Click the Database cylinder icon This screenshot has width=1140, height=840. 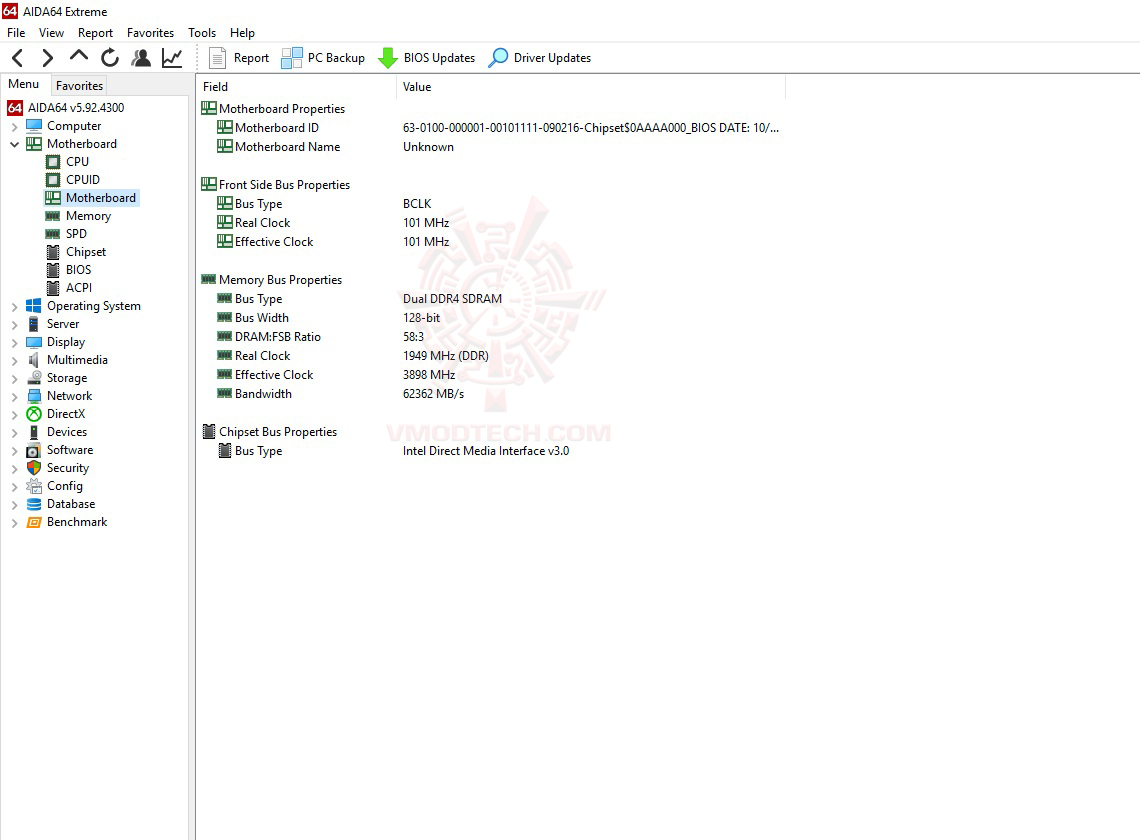34,504
